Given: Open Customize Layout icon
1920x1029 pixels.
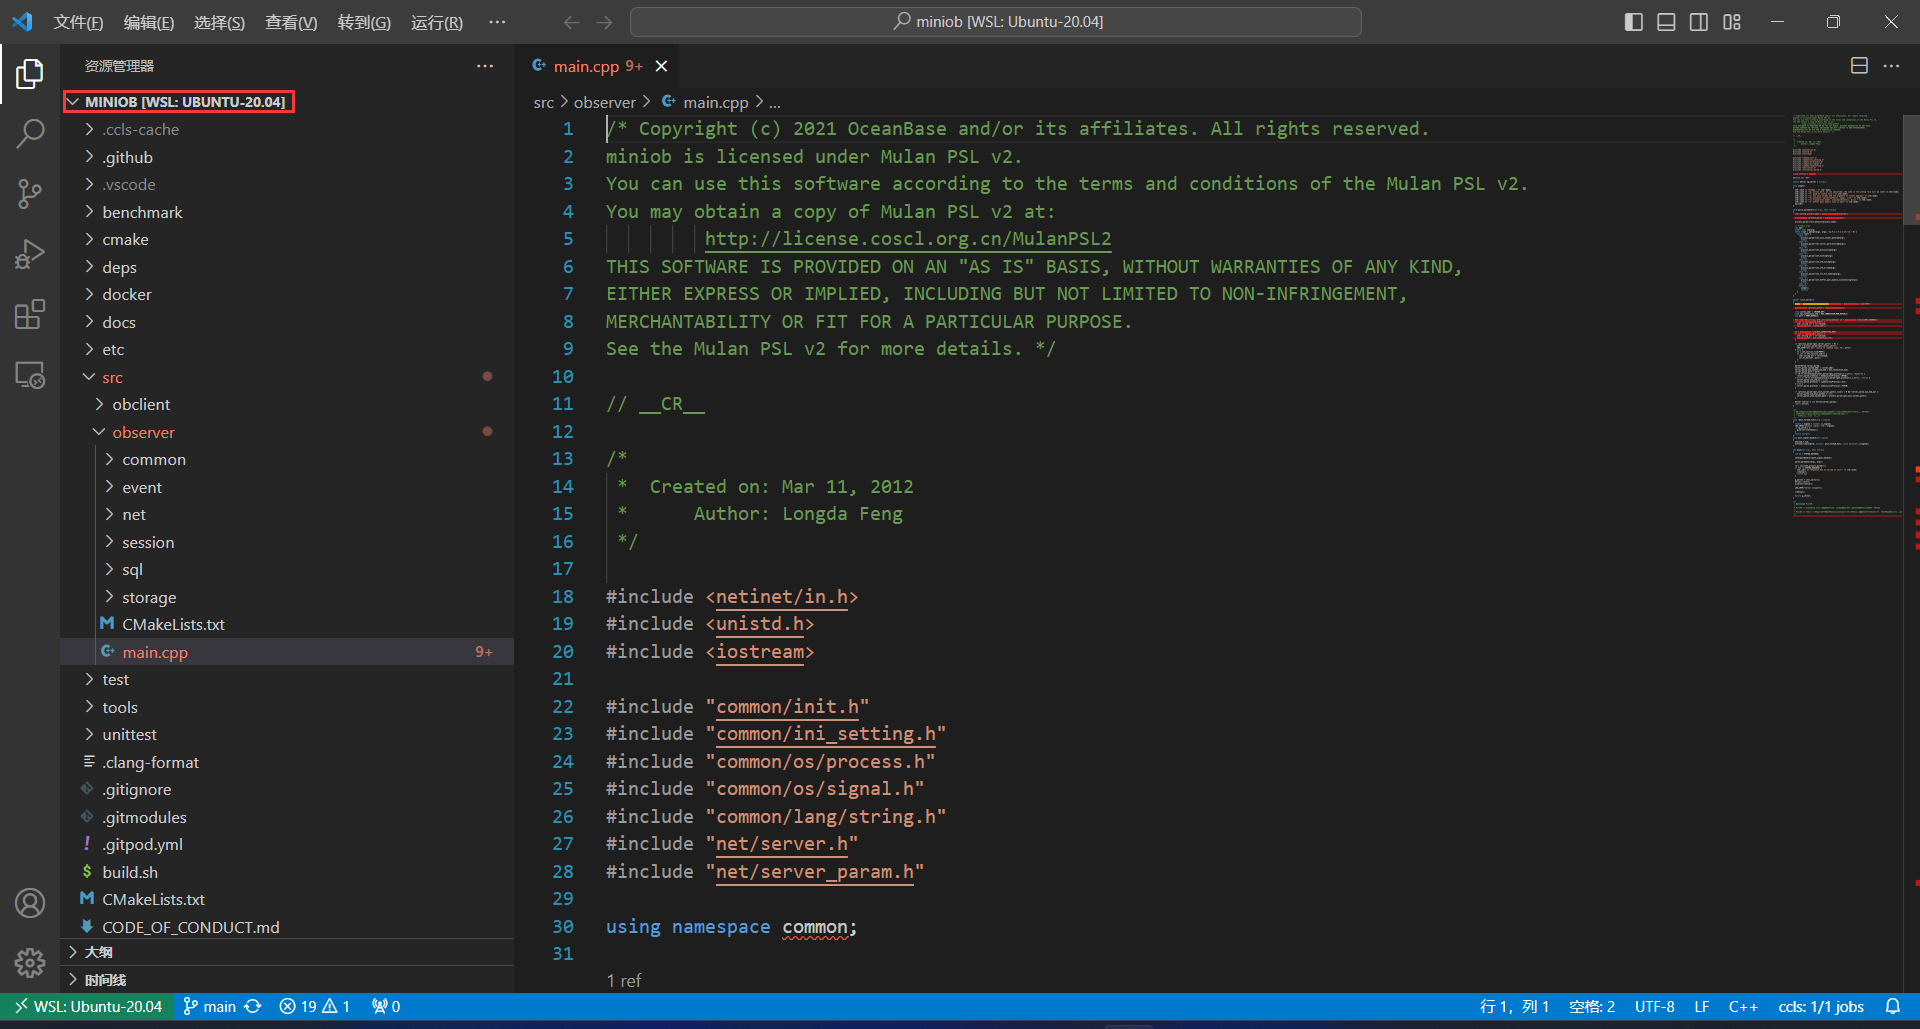Looking at the screenshot, I should 1732,22.
